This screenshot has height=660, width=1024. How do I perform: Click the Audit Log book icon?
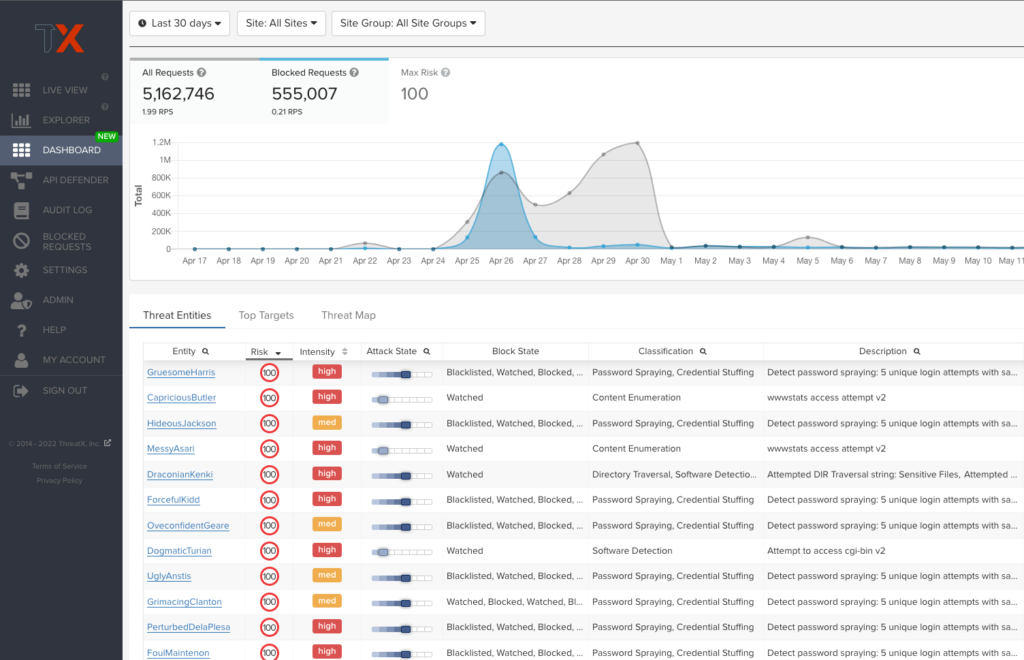pyautogui.click(x=21, y=210)
